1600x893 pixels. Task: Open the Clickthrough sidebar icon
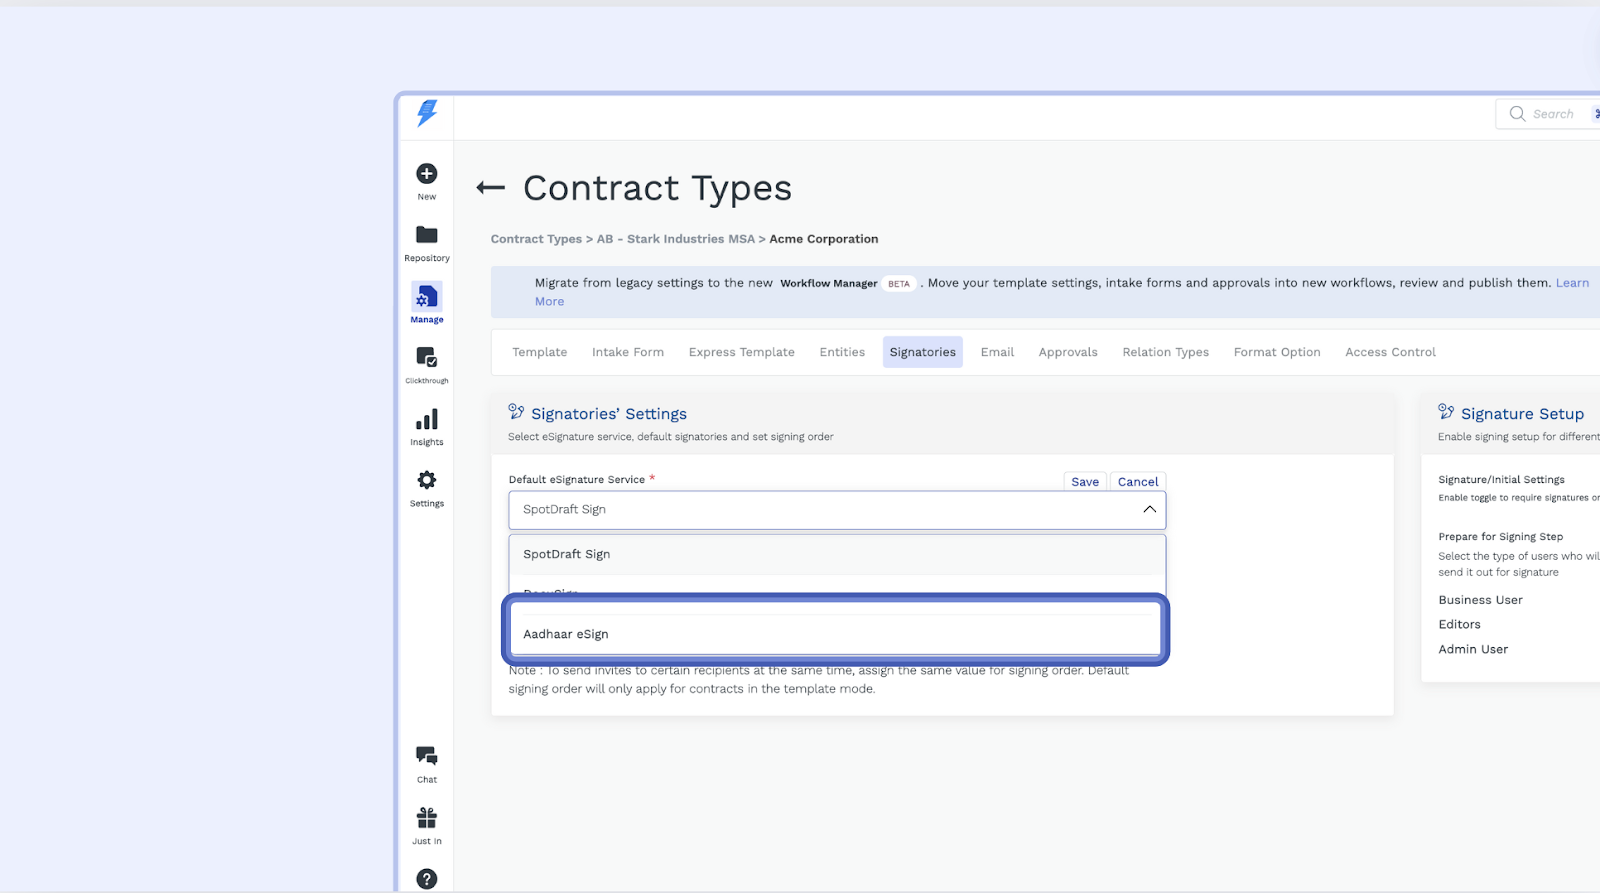(x=427, y=357)
